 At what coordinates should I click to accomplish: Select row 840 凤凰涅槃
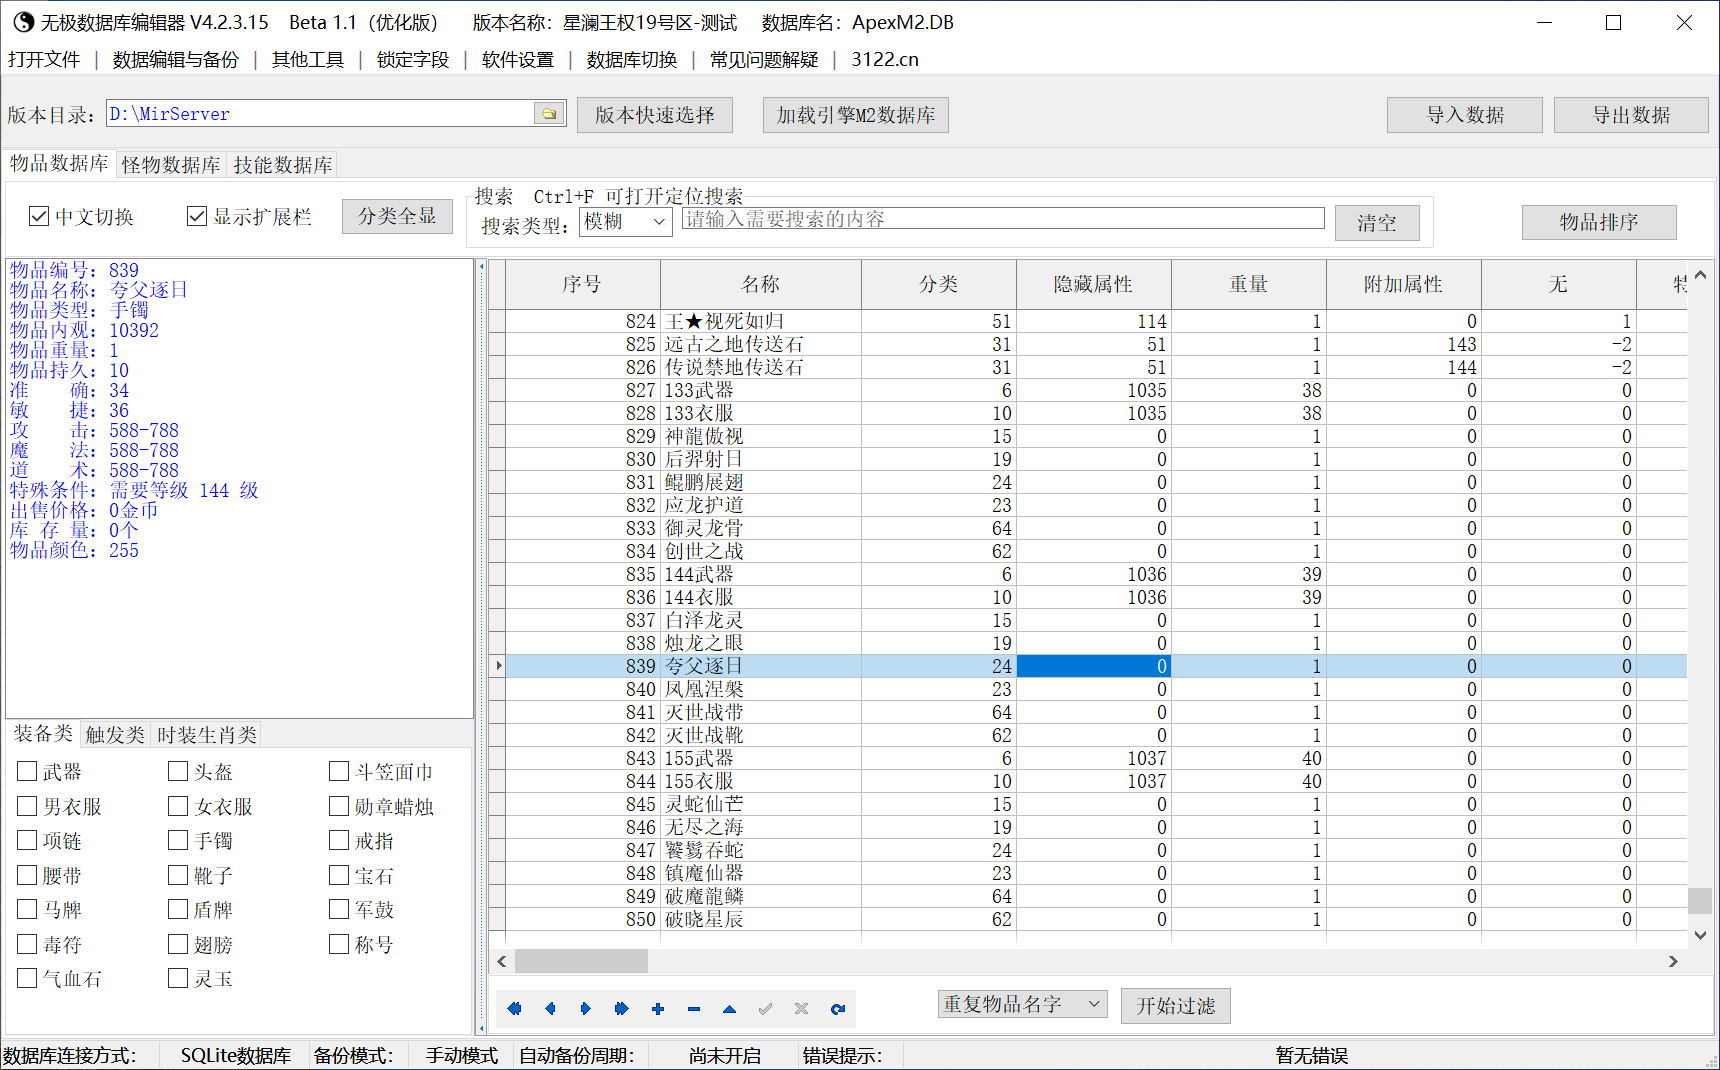click(1096, 689)
